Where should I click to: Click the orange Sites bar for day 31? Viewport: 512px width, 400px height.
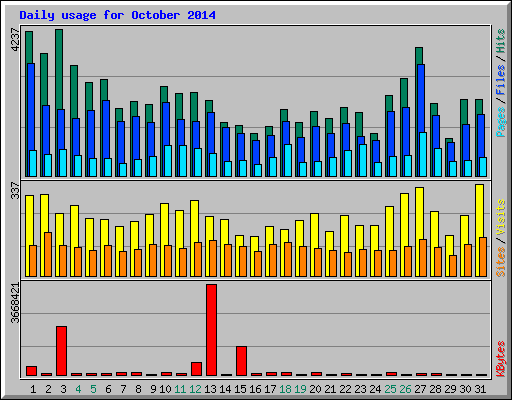(x=483, y=257)
